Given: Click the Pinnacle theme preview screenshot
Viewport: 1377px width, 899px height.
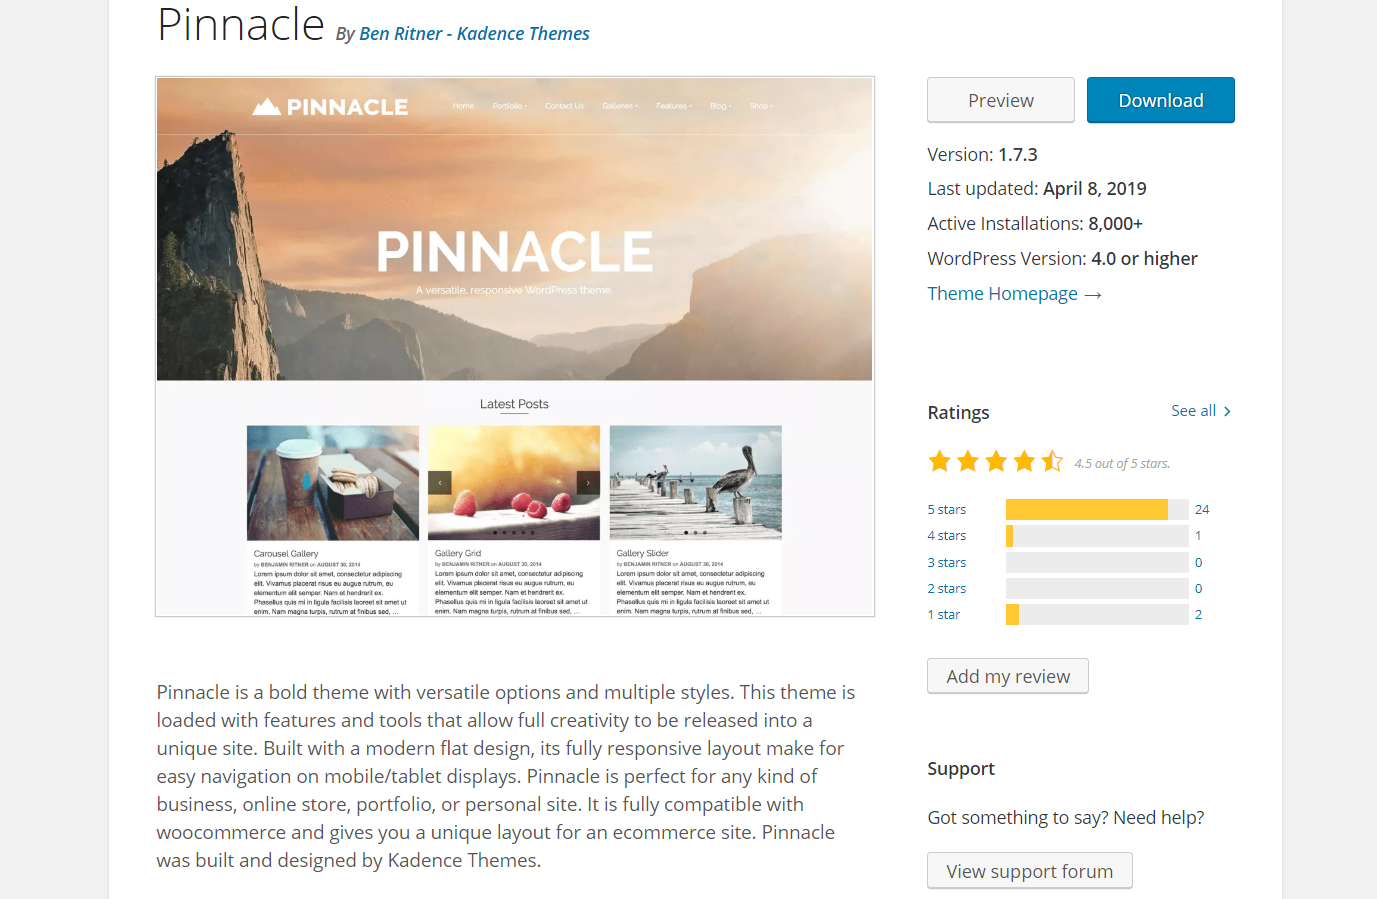Looking at the screenshot, I should (514, 345).
